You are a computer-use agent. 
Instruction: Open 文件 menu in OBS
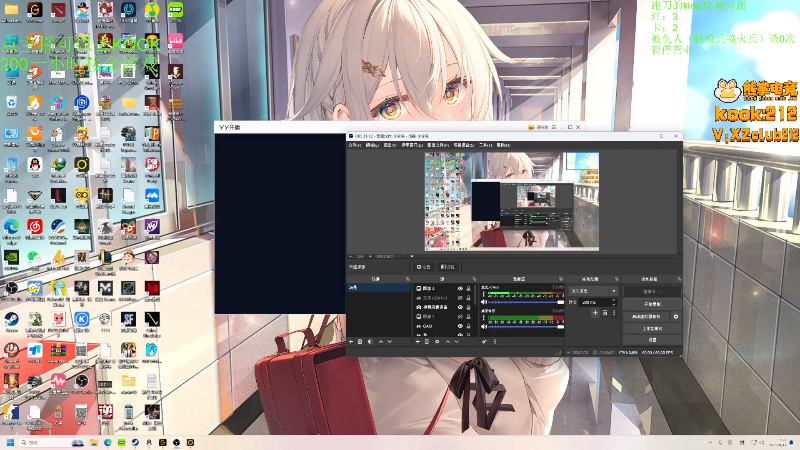354,145
